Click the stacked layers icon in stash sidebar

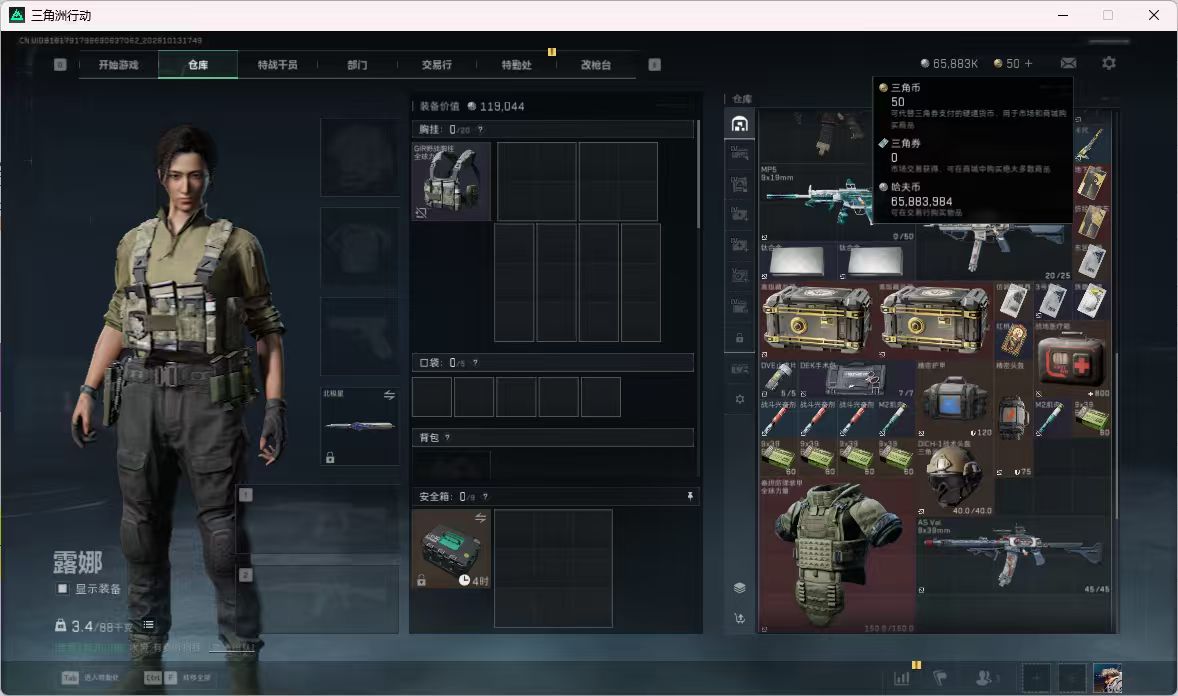(x=739, y=588)
